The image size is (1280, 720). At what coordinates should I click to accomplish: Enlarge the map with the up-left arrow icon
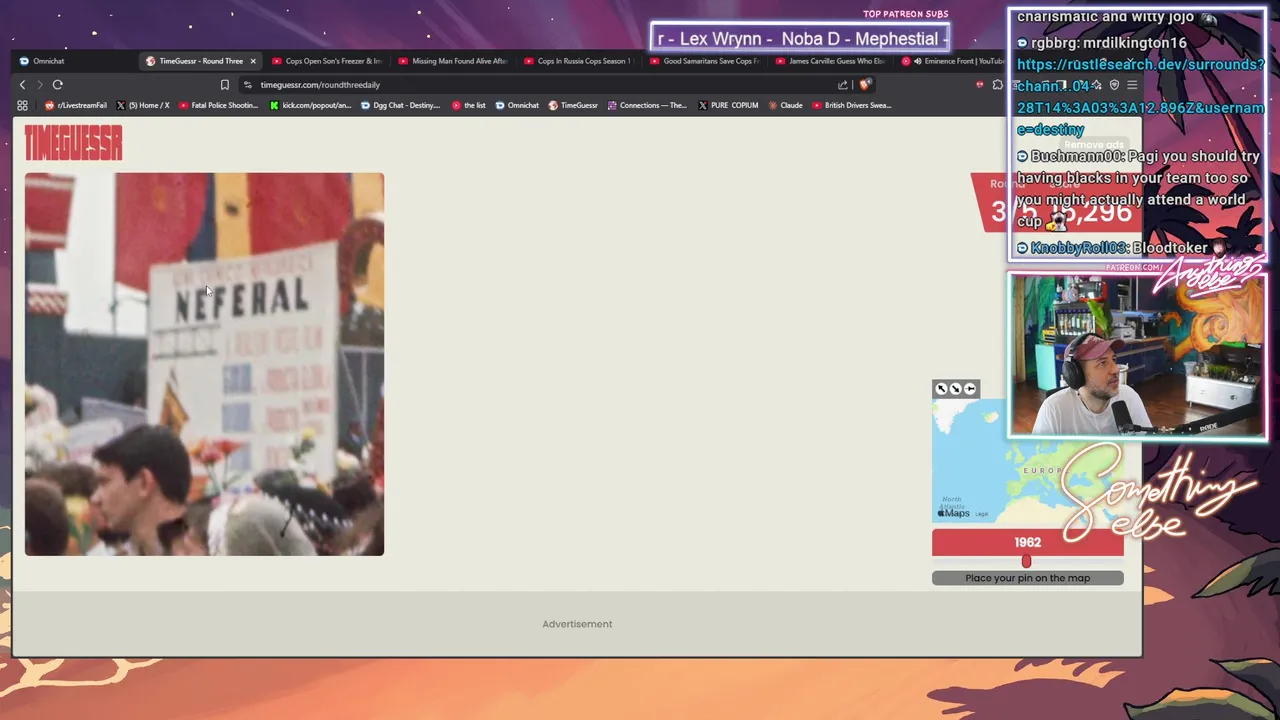[941, 389]
